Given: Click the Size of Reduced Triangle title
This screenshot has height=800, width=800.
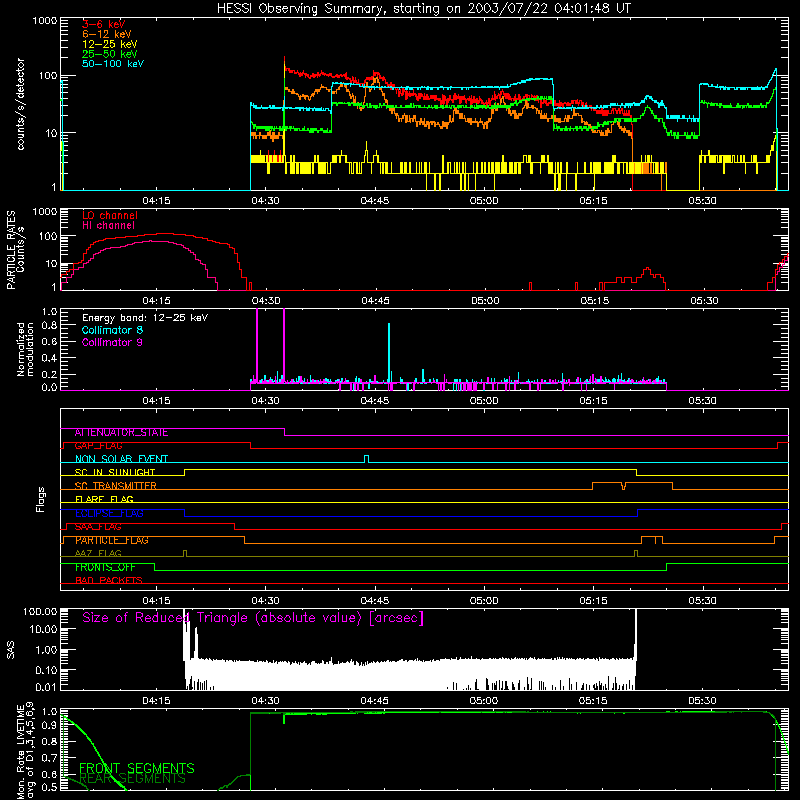Looking at the screenshot, I should coord(253,618).
